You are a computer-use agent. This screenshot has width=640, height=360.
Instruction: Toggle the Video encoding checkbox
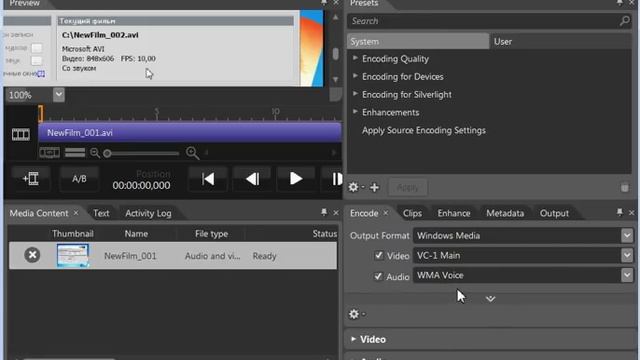point(378,255)
